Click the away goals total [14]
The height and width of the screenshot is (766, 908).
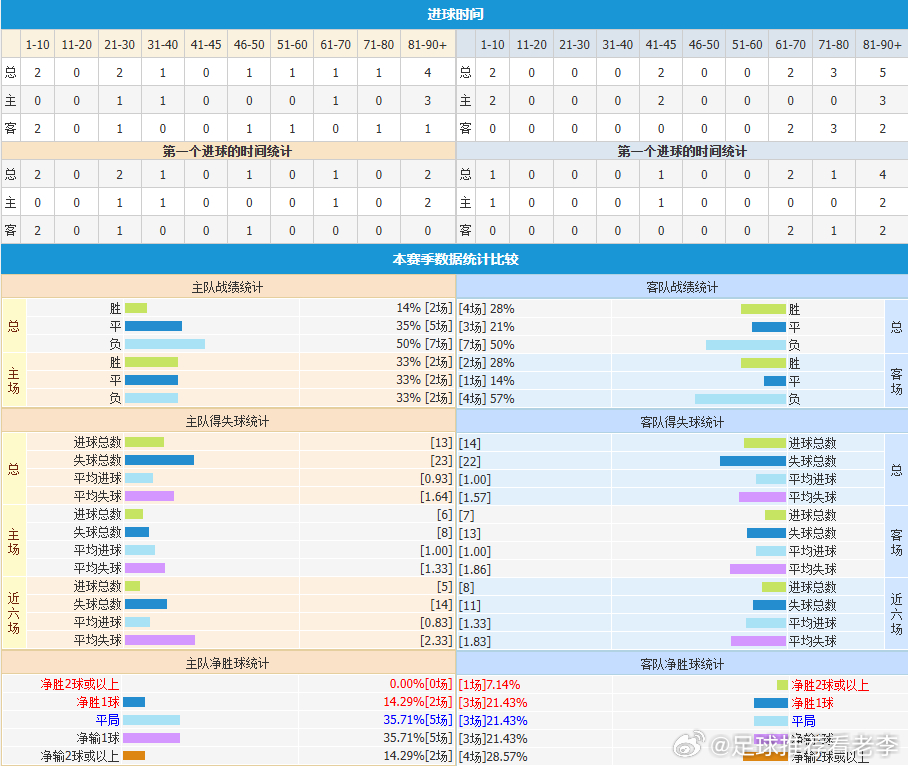click(470, 443)
